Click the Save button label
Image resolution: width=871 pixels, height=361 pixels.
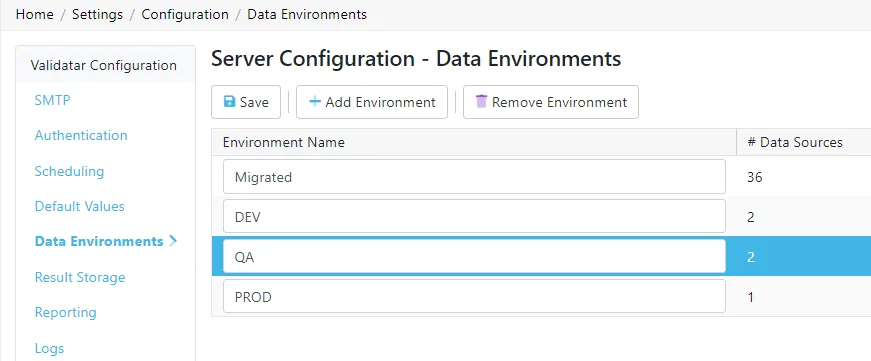[254, 102]
